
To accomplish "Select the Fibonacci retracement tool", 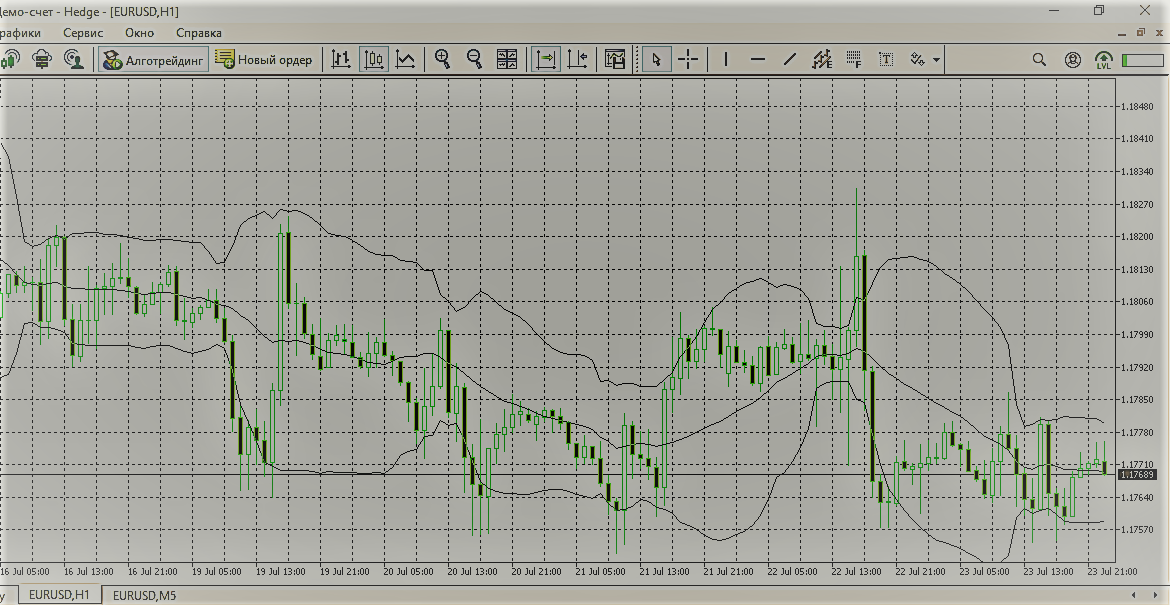I will 854,59.
